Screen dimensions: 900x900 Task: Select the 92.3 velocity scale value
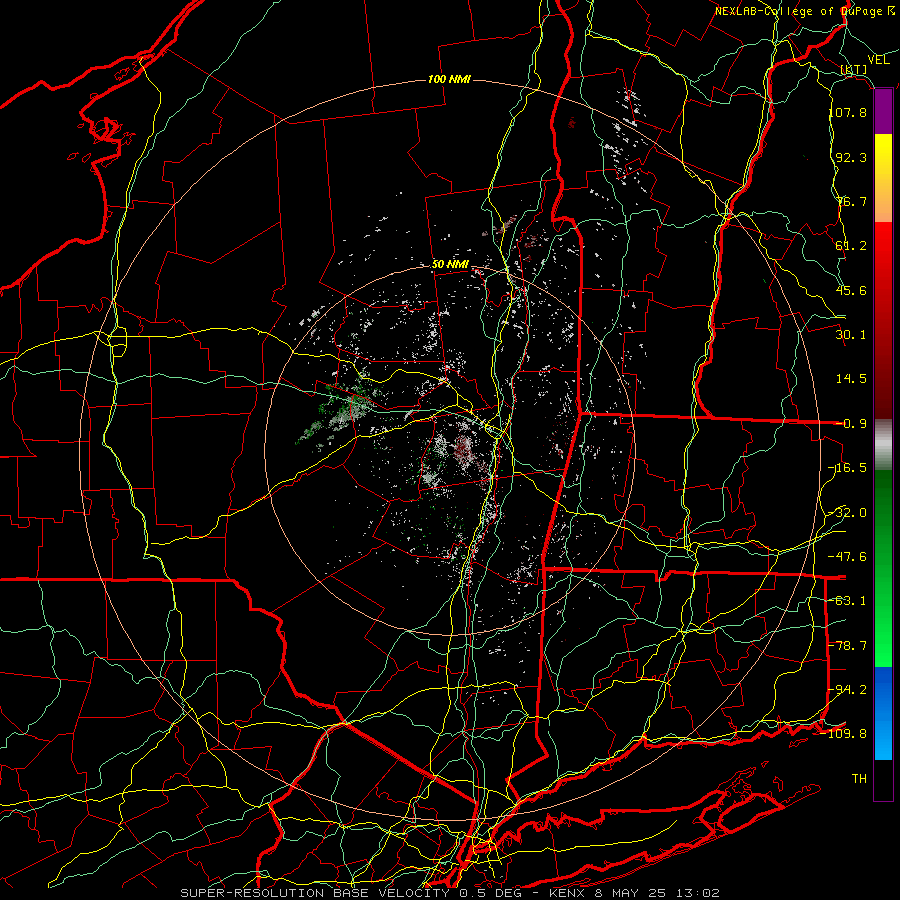click(x=851, y=157)
